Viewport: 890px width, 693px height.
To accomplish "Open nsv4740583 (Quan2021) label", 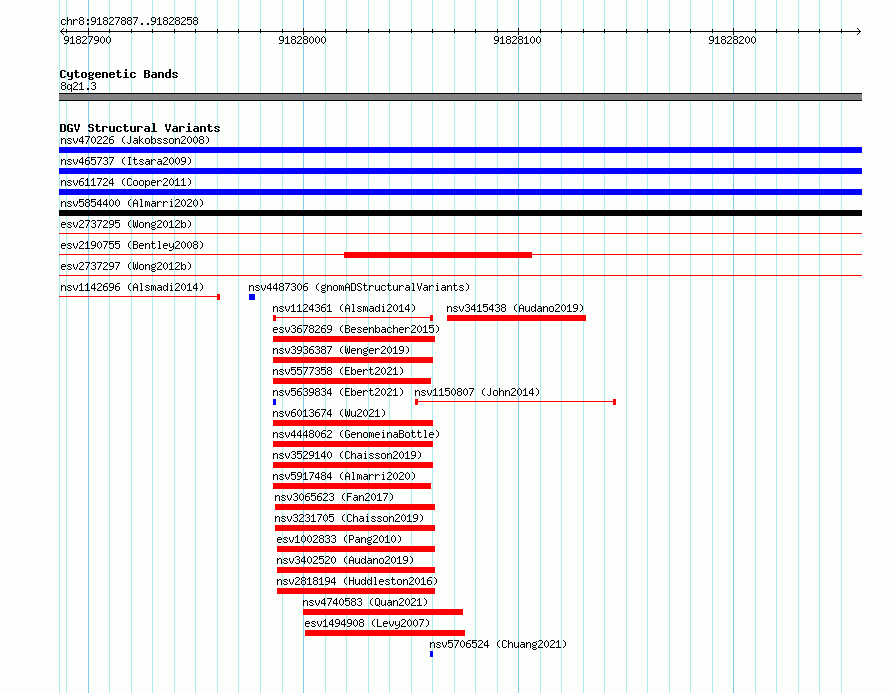I will pos(365,602).
